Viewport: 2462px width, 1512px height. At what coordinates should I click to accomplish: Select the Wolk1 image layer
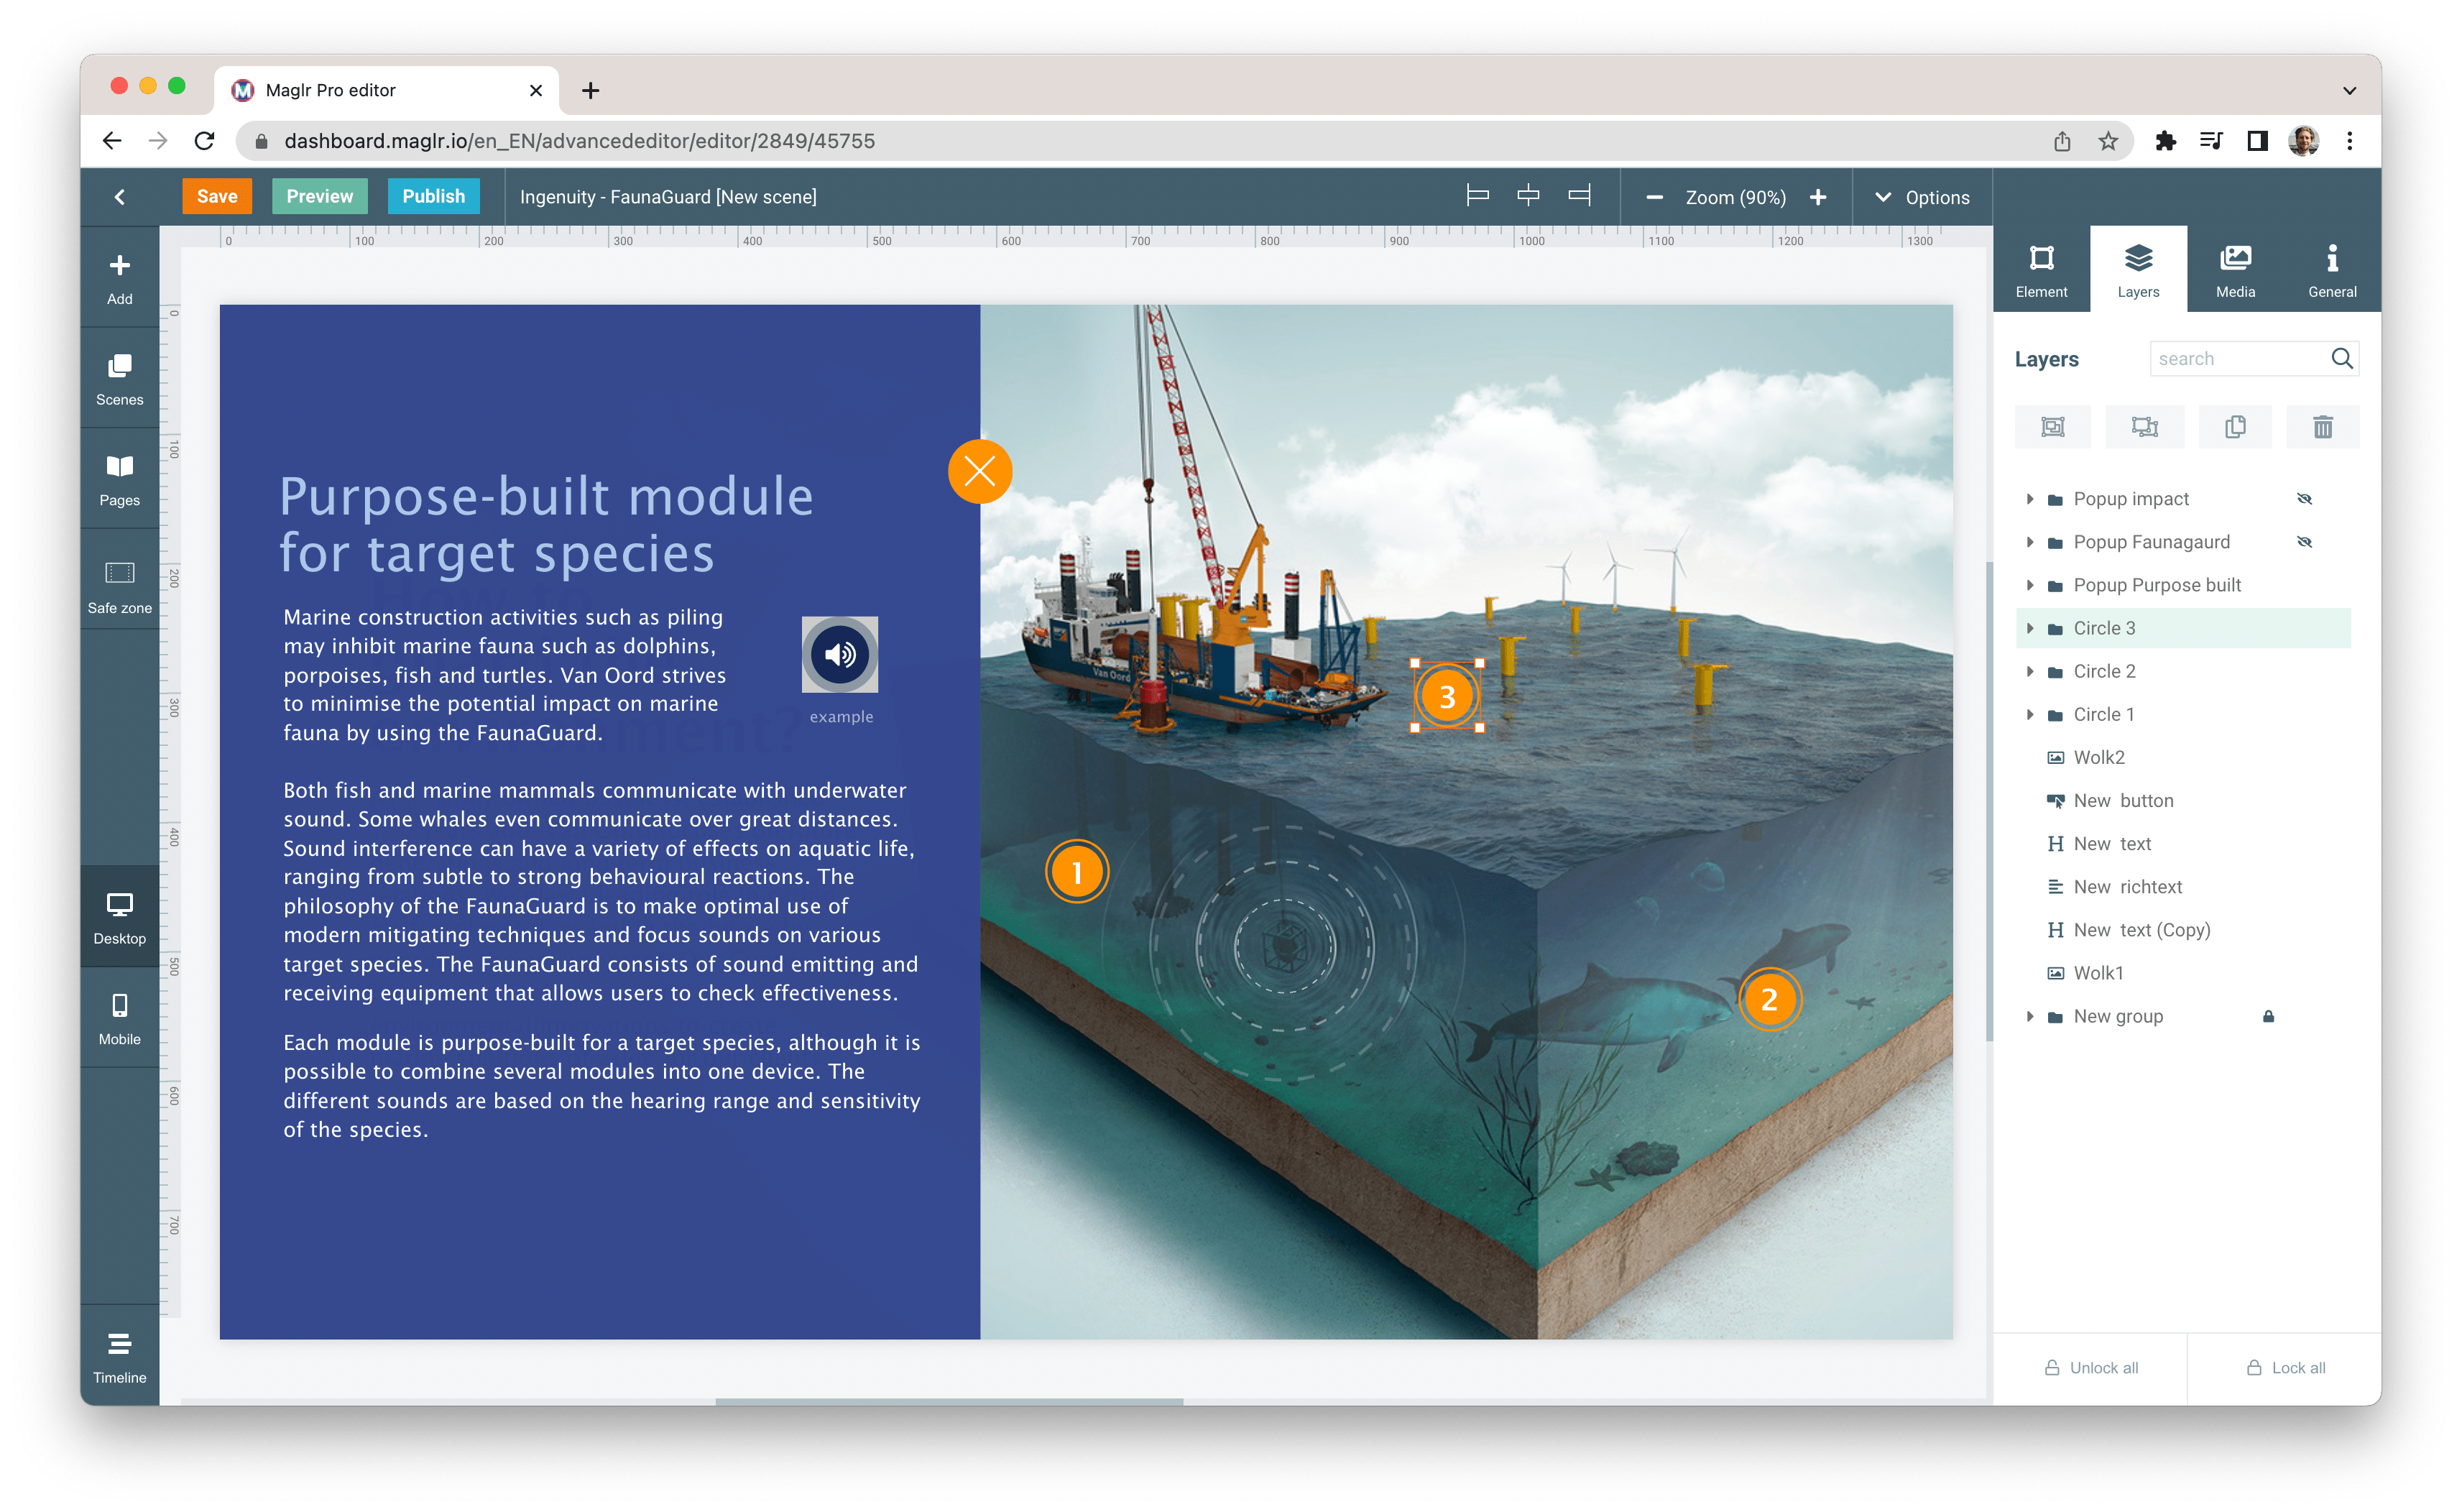point(2183,972)
